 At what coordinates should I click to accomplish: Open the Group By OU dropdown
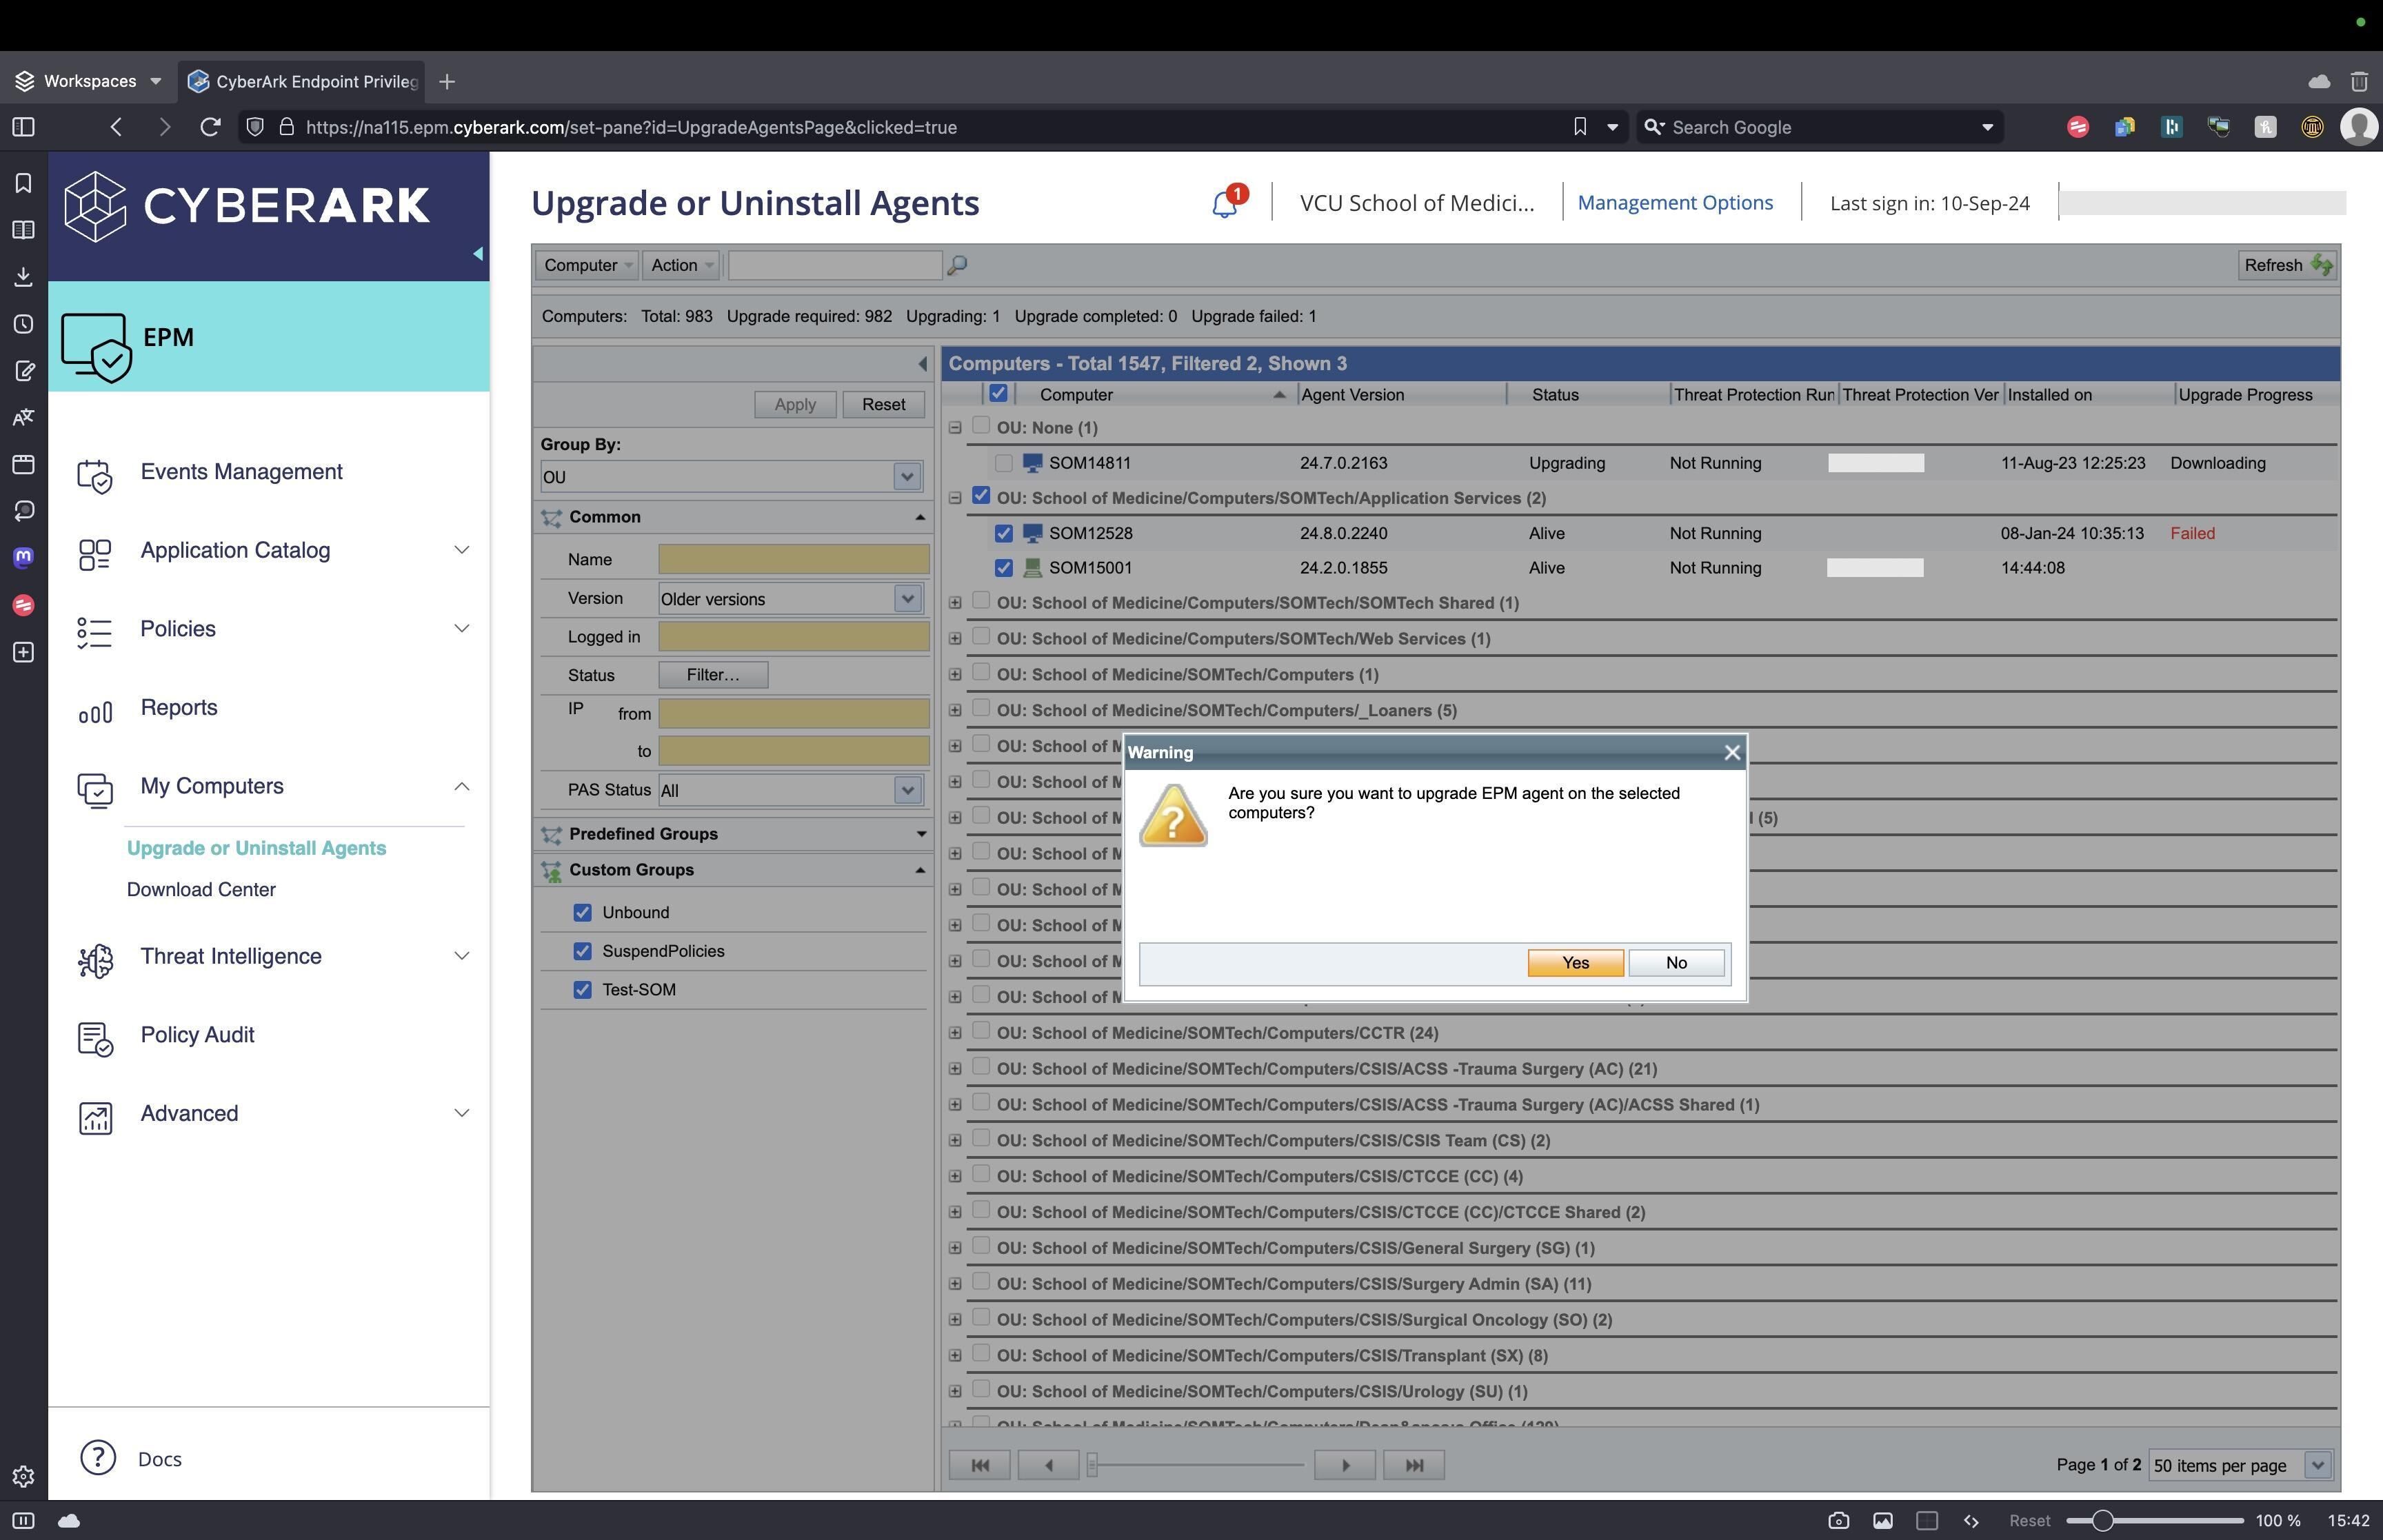907,477
